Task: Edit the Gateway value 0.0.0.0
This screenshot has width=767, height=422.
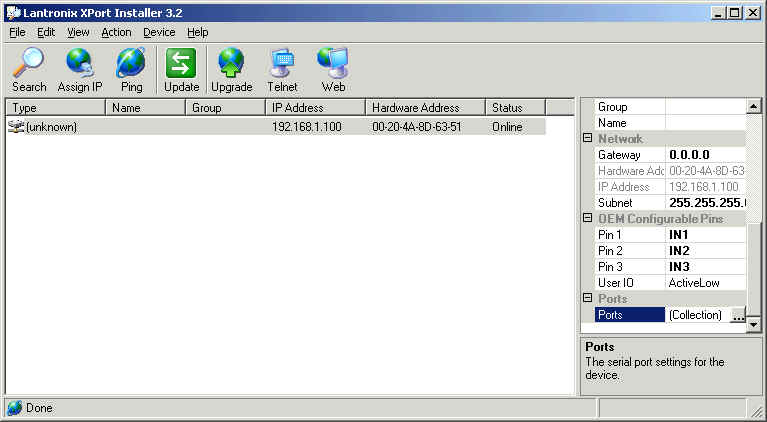Action: (705, 155)
